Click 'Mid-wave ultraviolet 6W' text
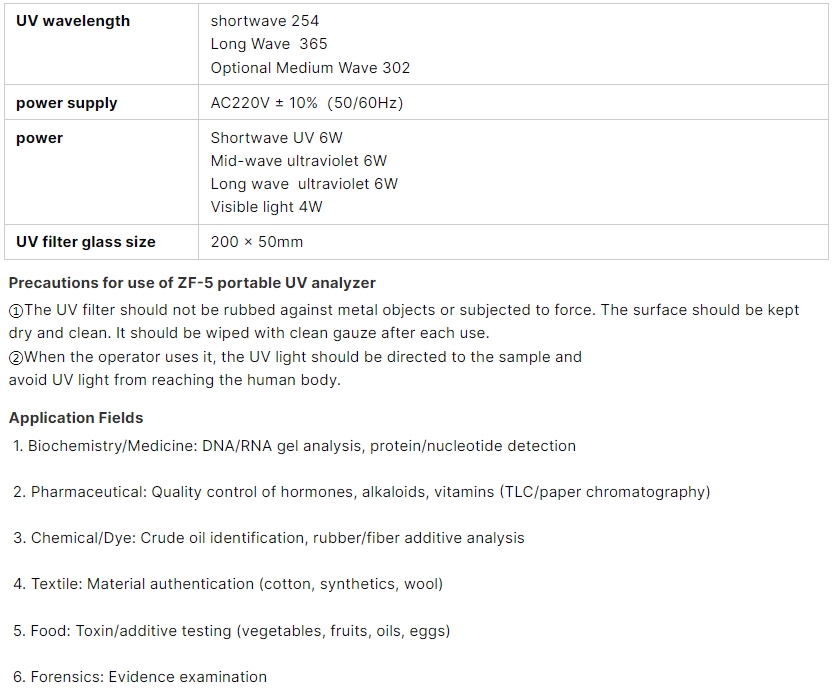Screen dimensions: 834x691 click(x=299, y=161)
